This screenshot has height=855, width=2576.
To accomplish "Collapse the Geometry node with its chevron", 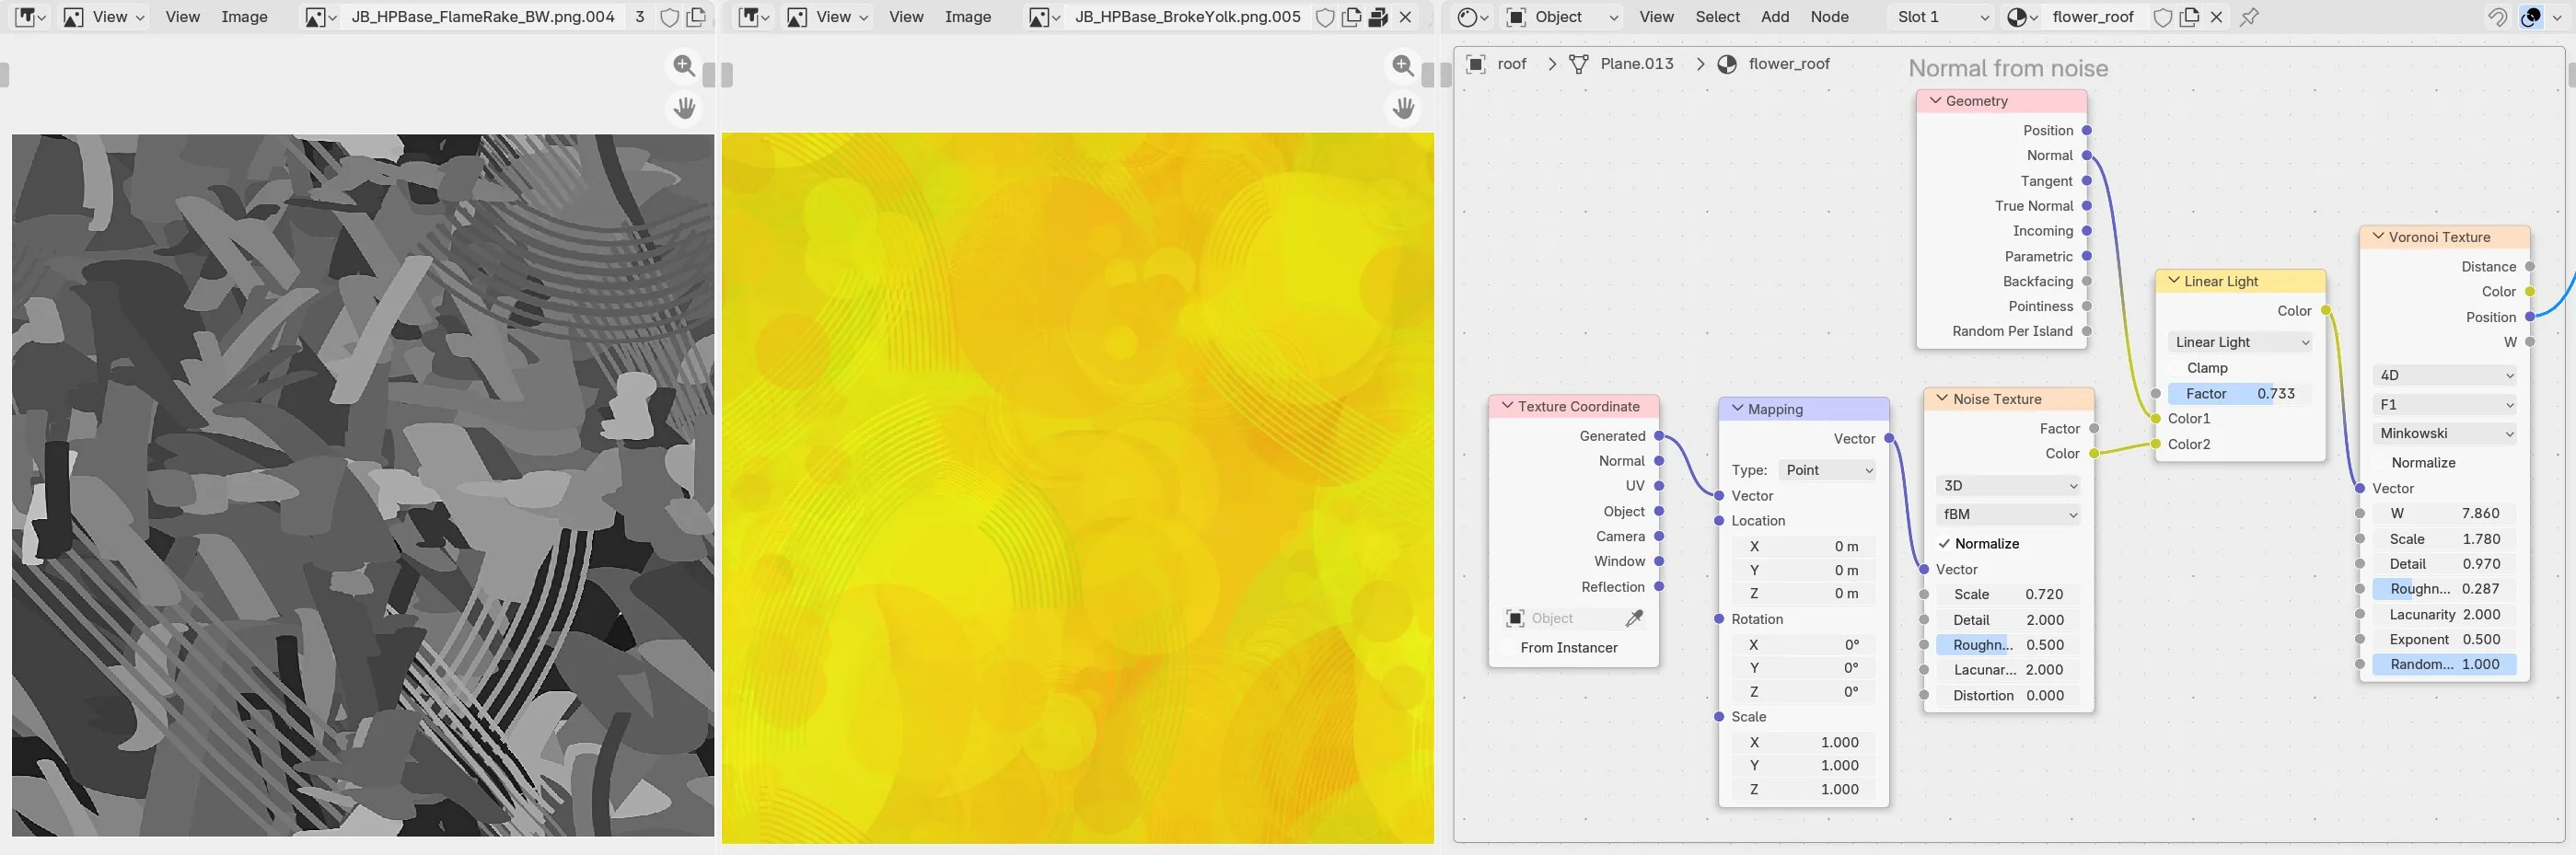I will pos(1936,101).
